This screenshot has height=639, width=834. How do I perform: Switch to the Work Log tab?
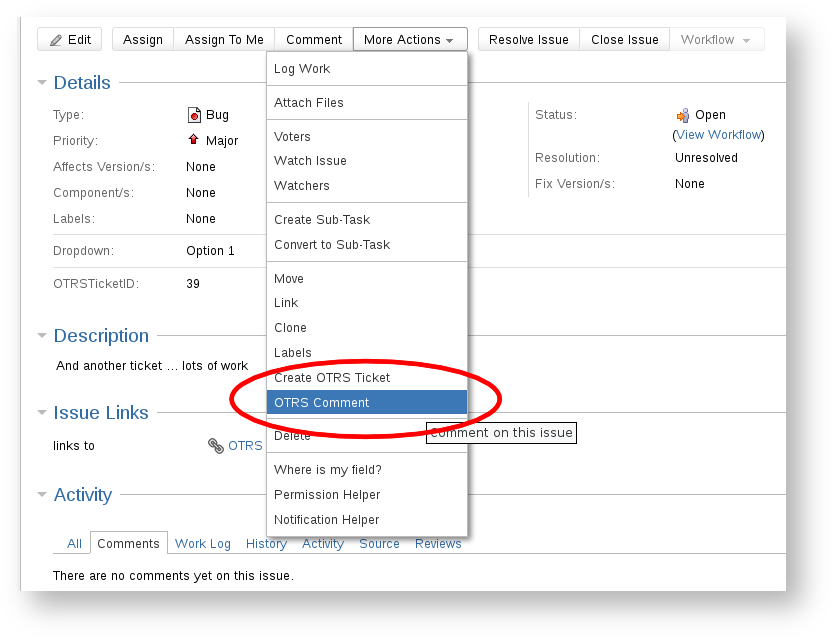coord(203,544)
